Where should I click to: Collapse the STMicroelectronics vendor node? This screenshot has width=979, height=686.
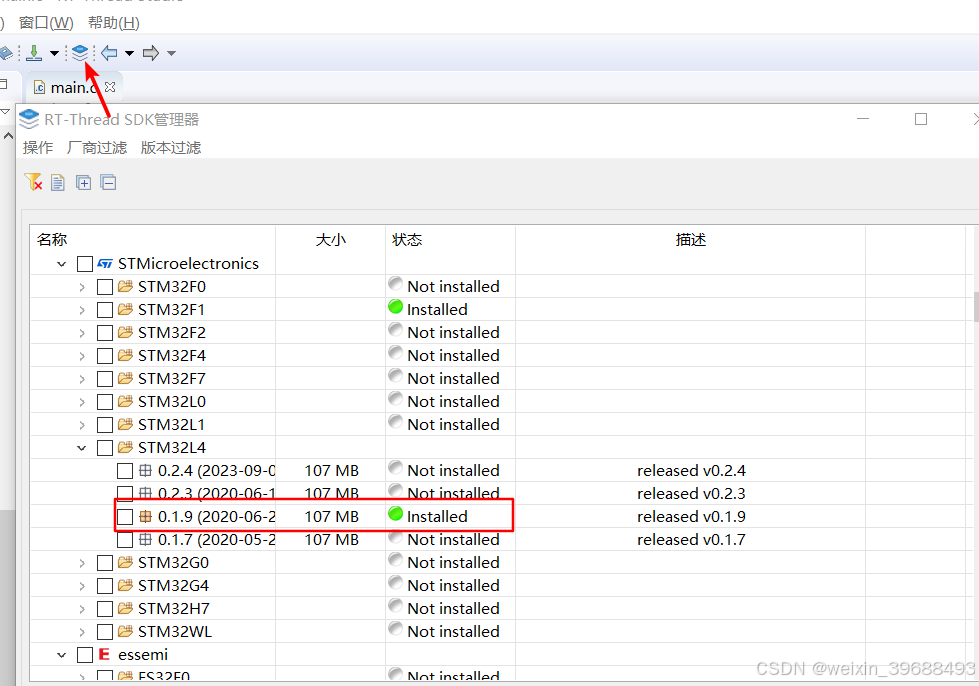tap(61, 264)
